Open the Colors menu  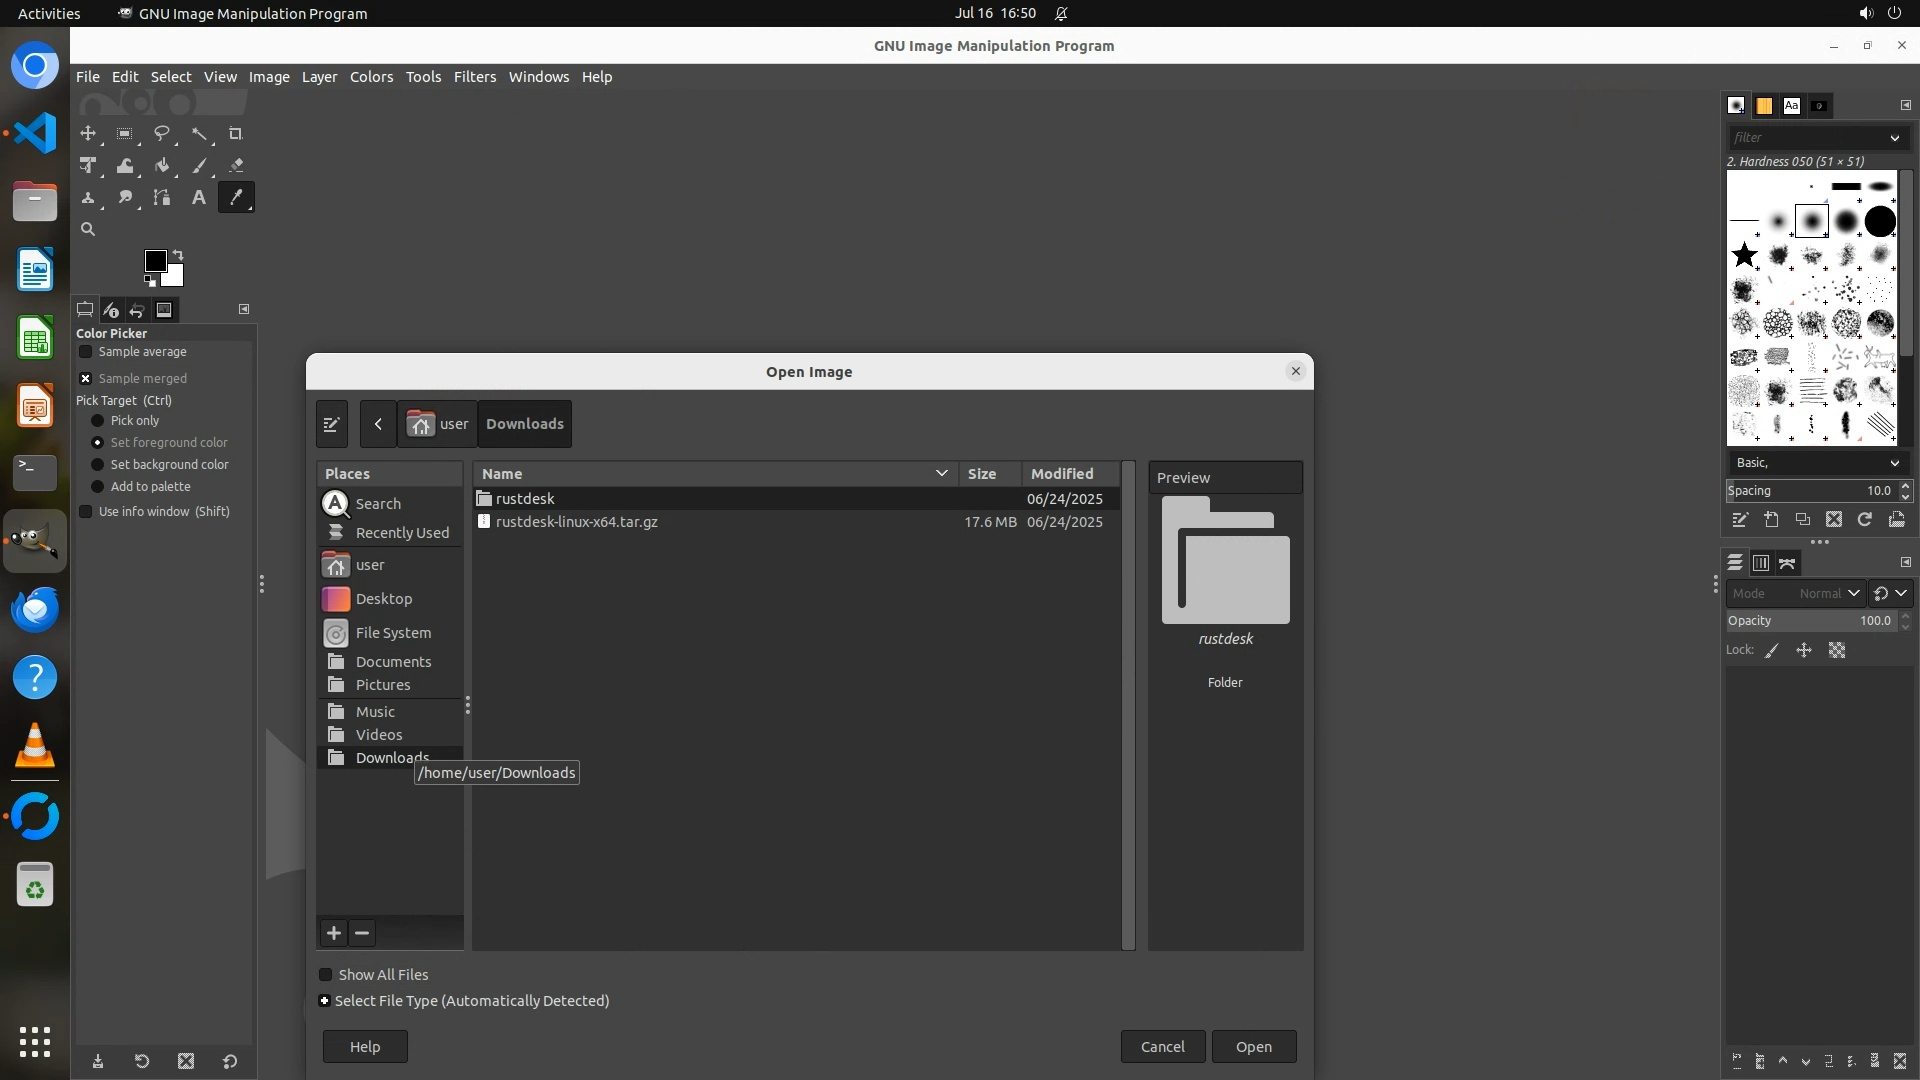pyautogui.click(x=371, y=77)
